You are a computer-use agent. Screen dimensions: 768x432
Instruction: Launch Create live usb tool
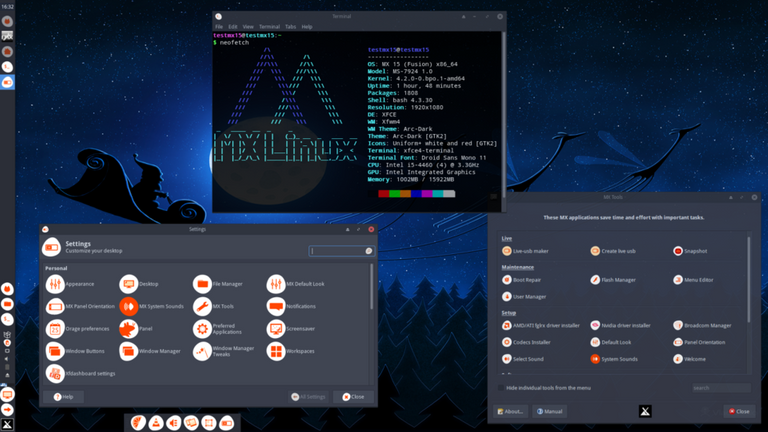[613, 251]
